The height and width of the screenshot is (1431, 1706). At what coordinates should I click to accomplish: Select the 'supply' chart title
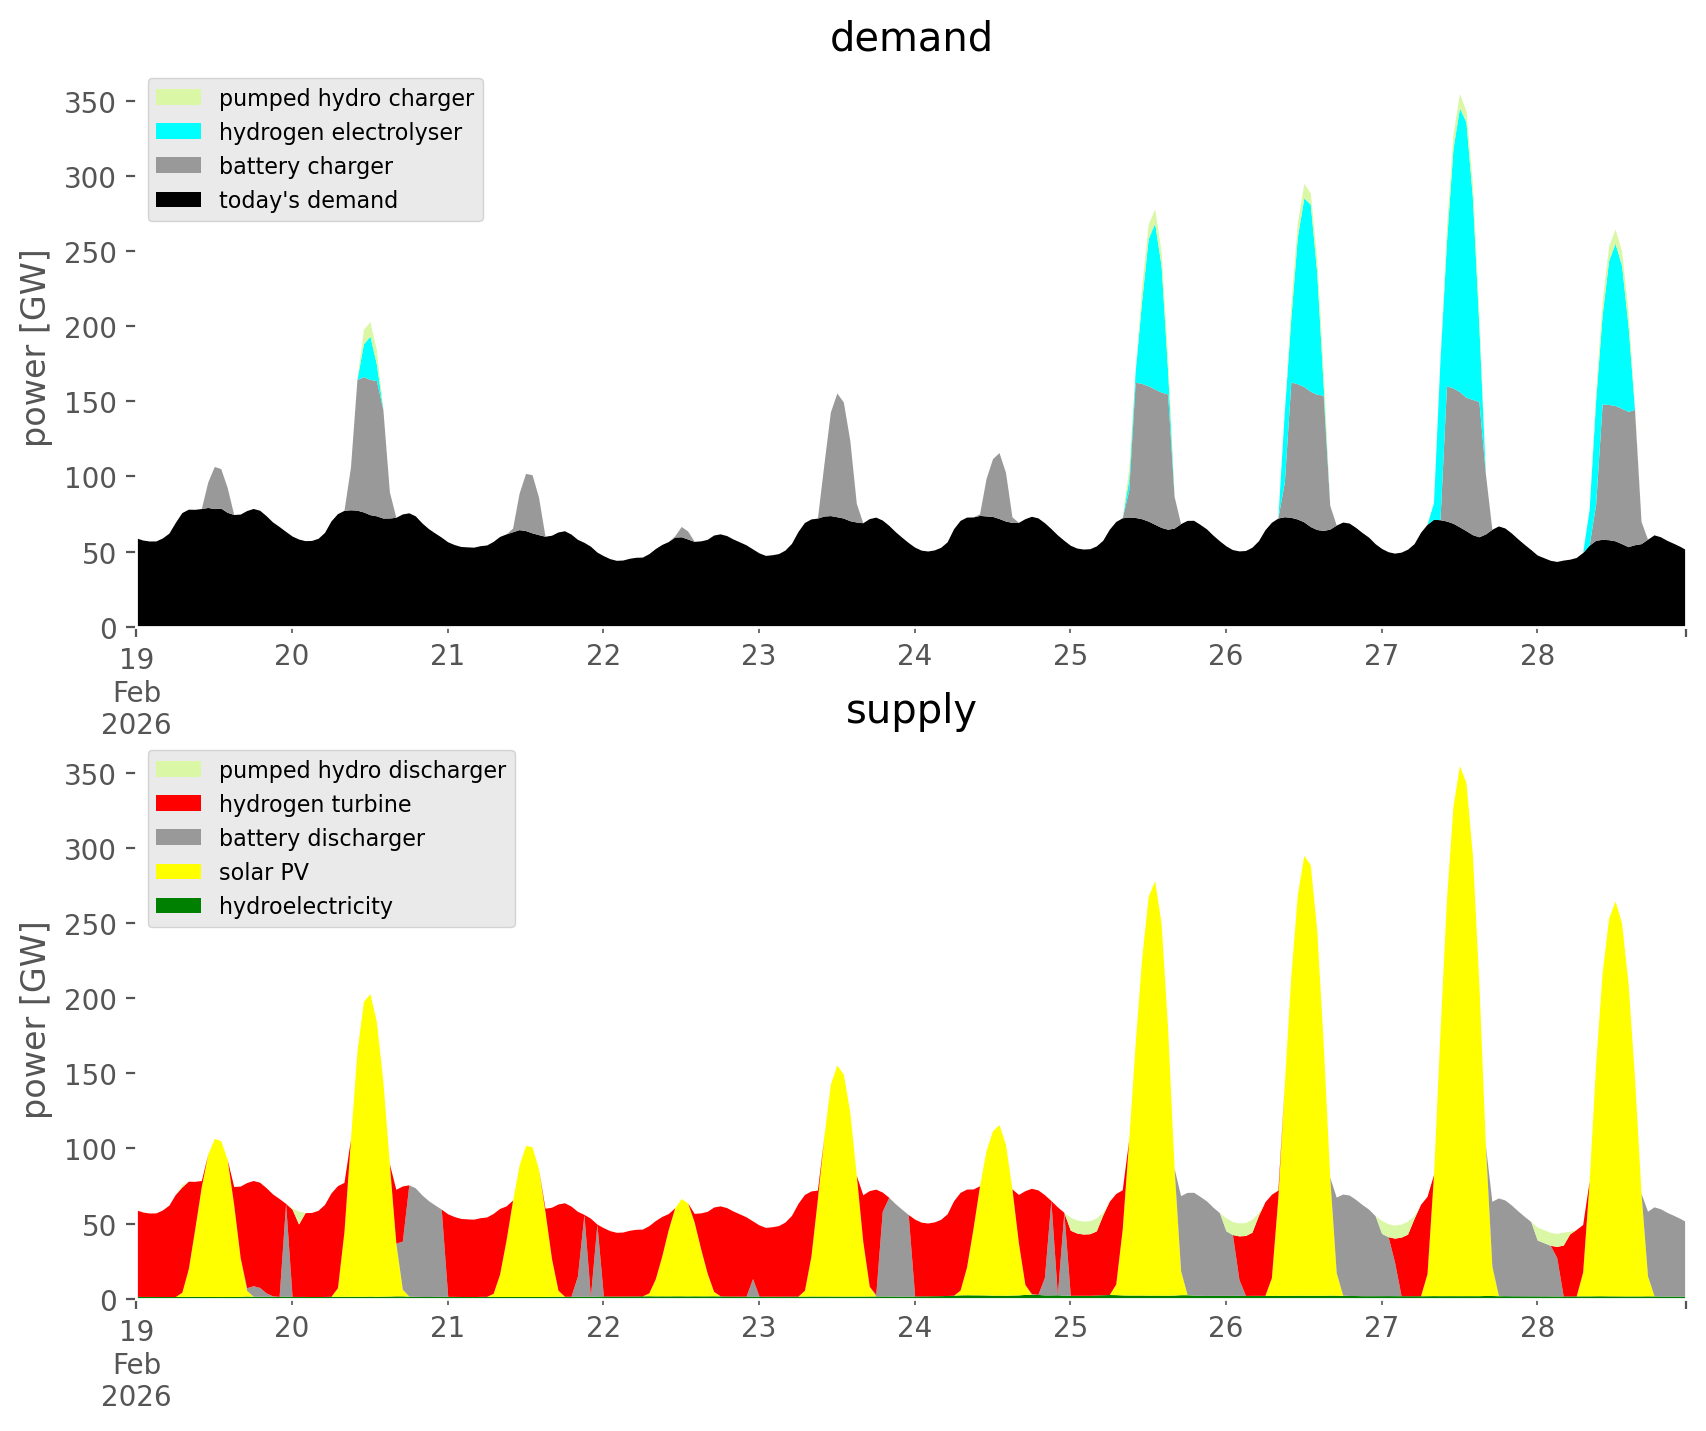click(x=910, y=710)
